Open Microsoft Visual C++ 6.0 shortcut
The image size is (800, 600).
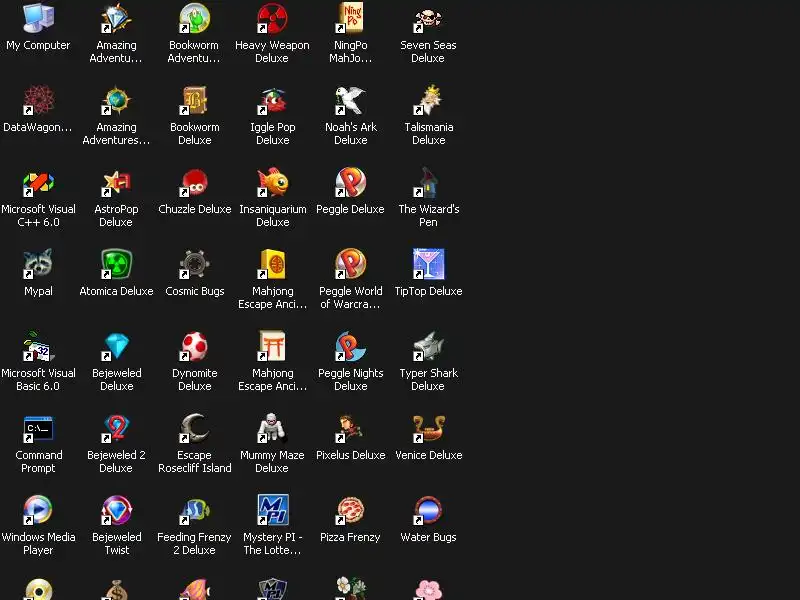click(38, 182)
